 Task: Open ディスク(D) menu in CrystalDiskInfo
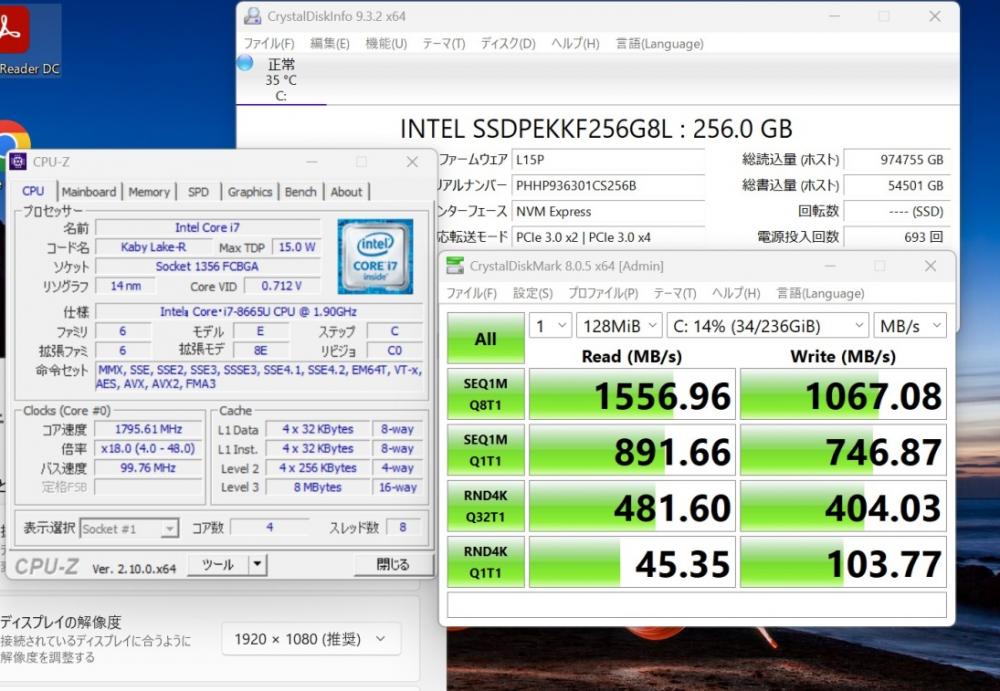pos(508,43)
